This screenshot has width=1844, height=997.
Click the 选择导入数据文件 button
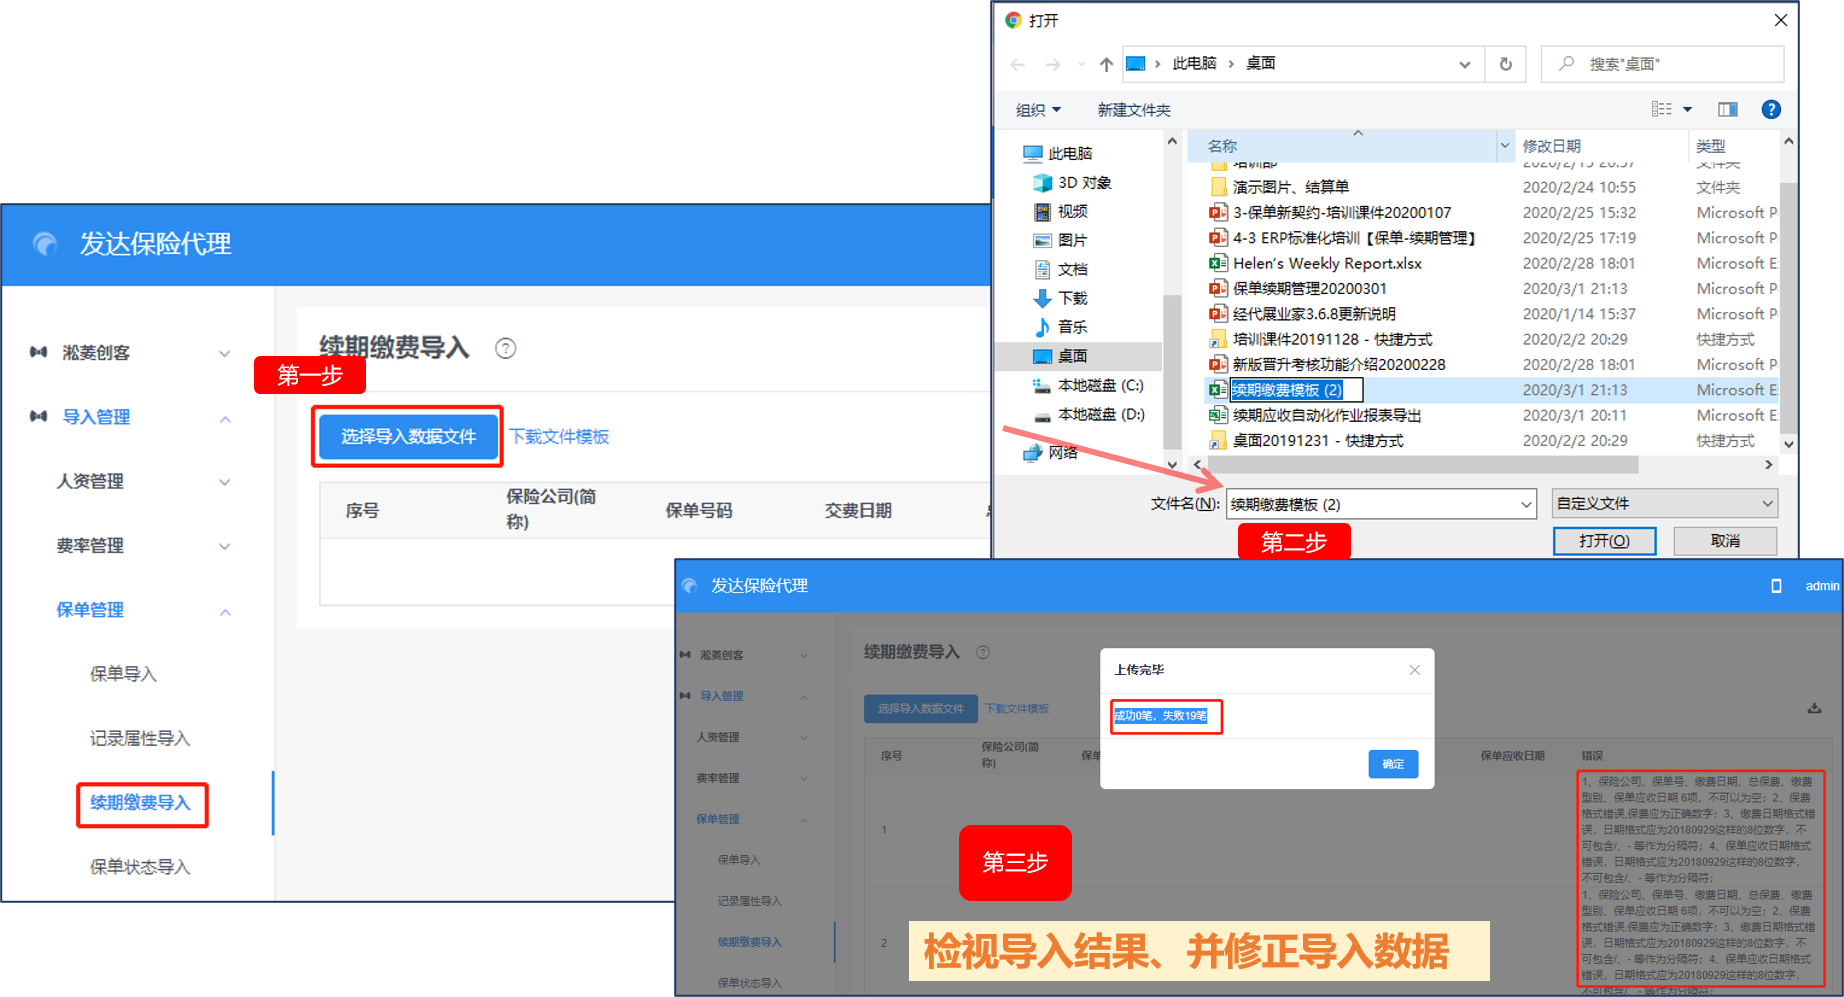408,437
